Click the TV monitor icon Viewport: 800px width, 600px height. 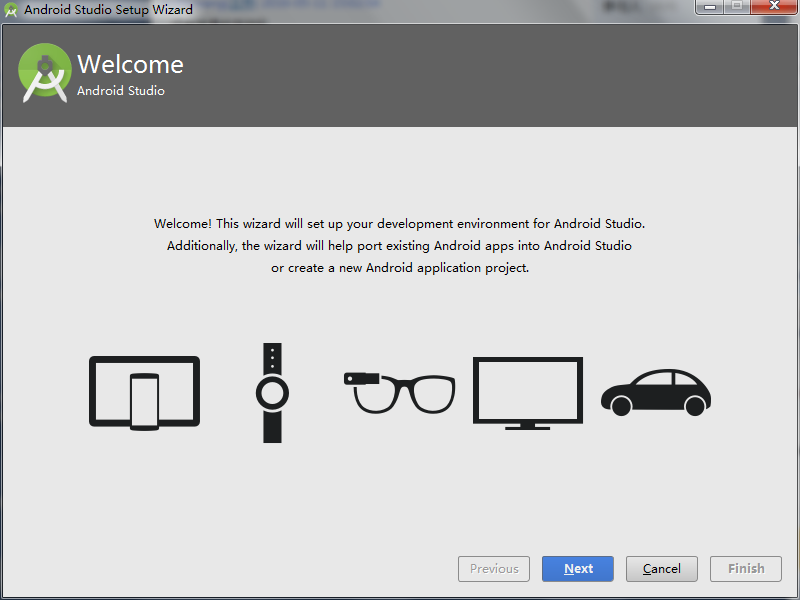click(528, 393)
